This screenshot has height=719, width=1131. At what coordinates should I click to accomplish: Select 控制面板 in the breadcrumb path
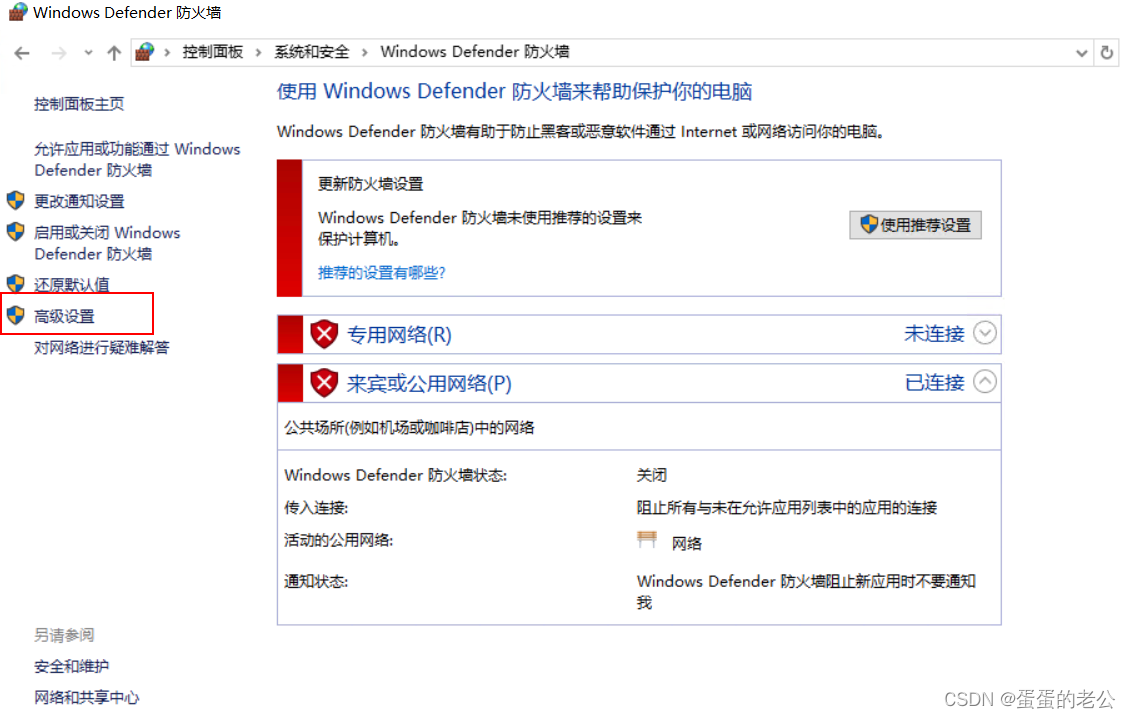click(213, 52)
